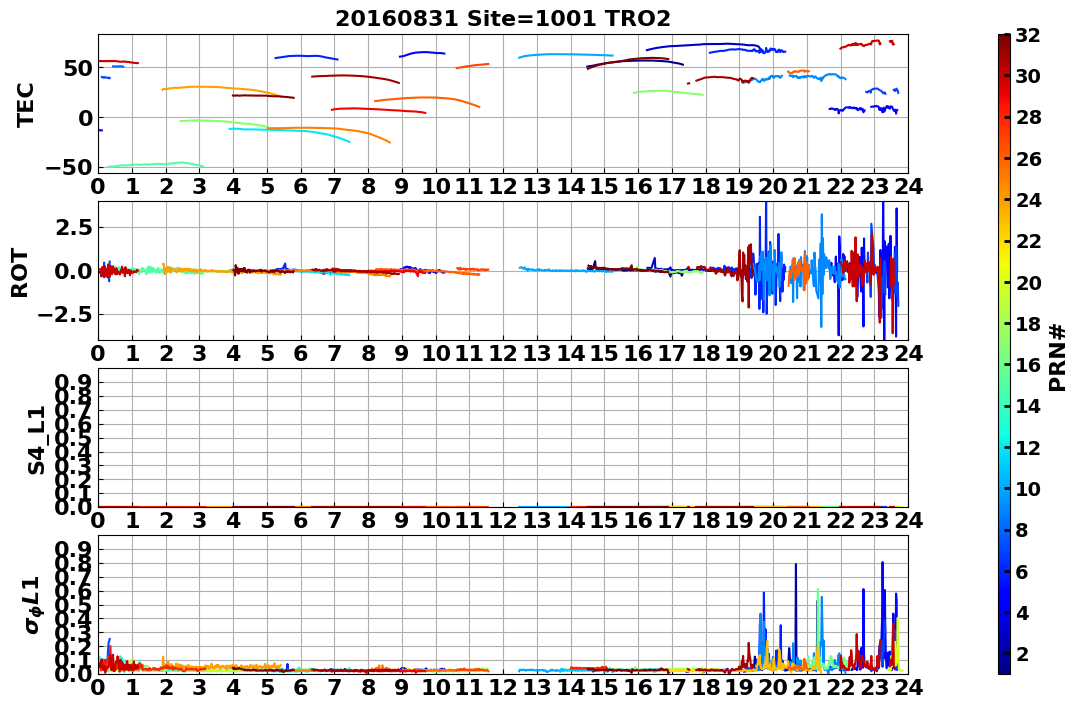Click colorbar tick label 12
This screenshot has height=709, width=1077.
1028,447
